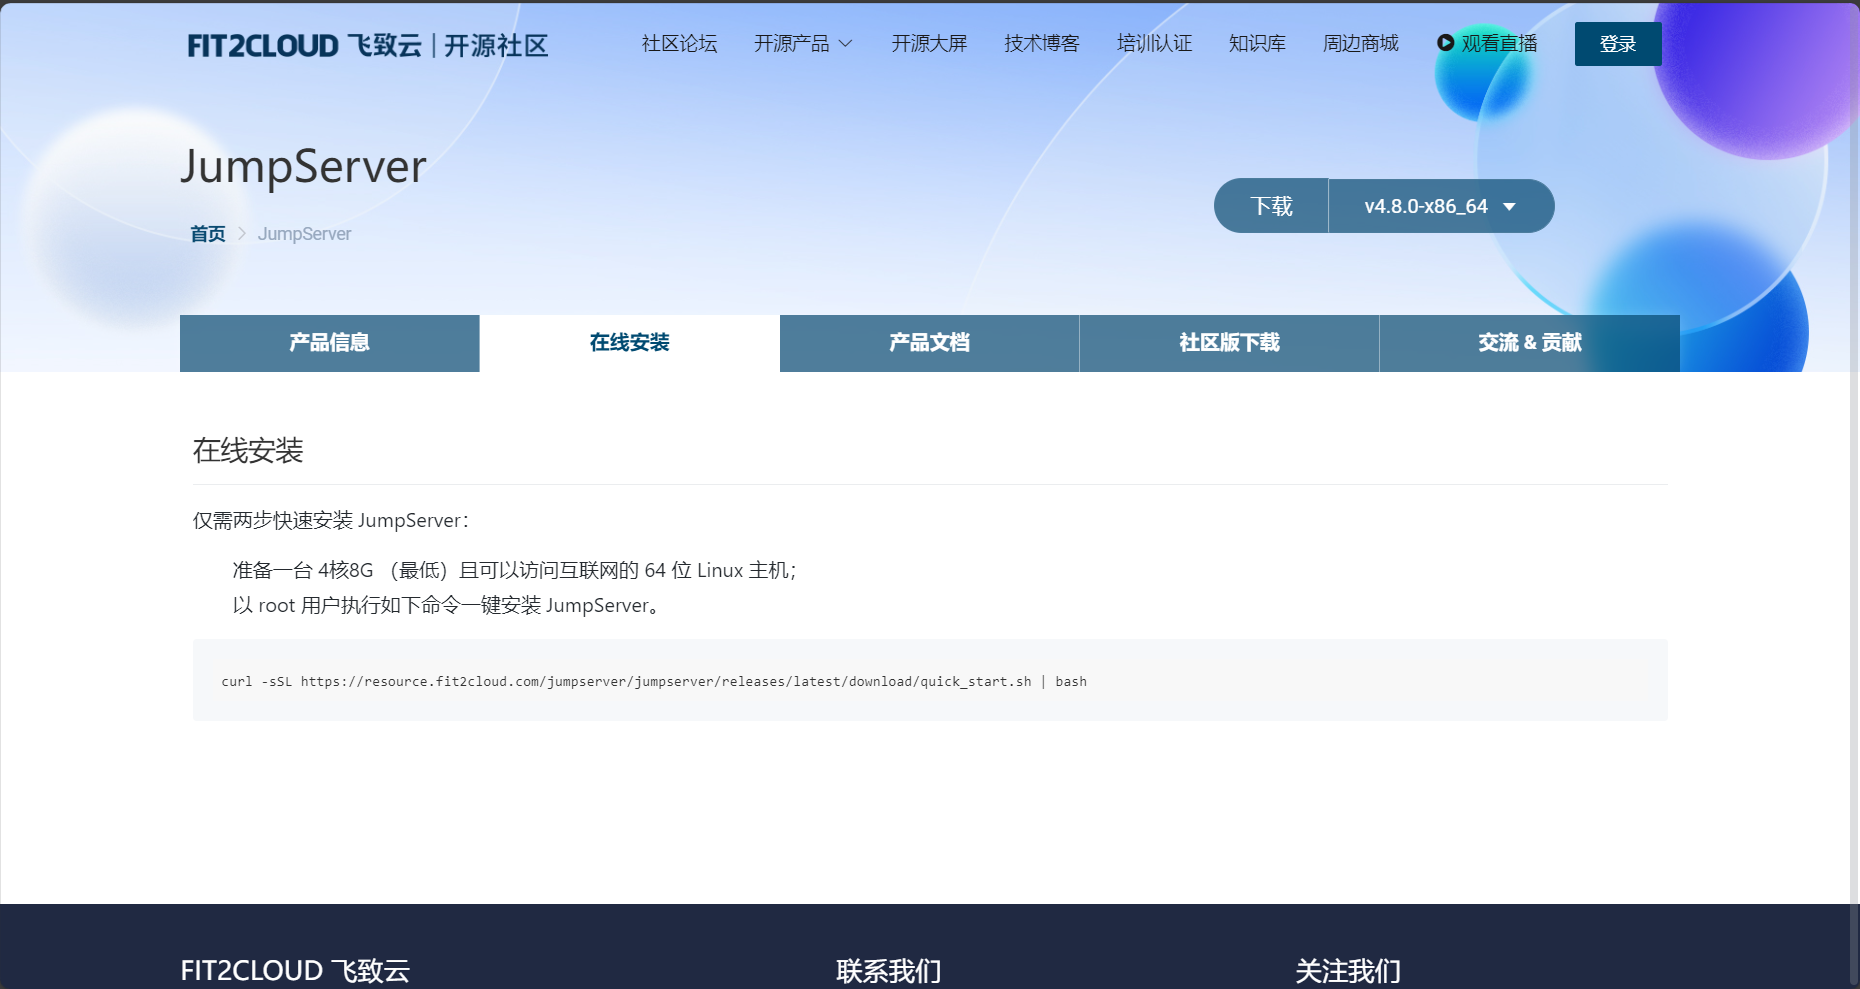Click the JumpServer breadcrumb entry
The image size is (1860, 989).
click(x=304, y=233)
